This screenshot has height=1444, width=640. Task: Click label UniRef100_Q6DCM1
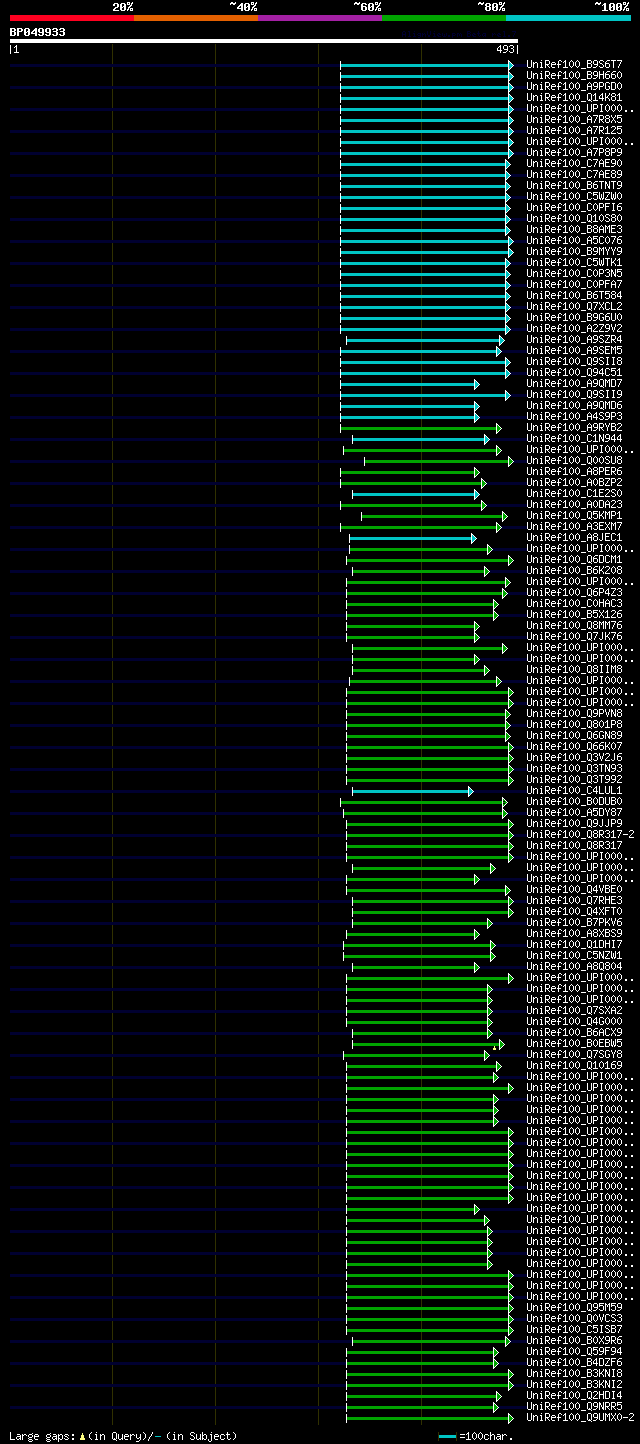click(574, 559)
